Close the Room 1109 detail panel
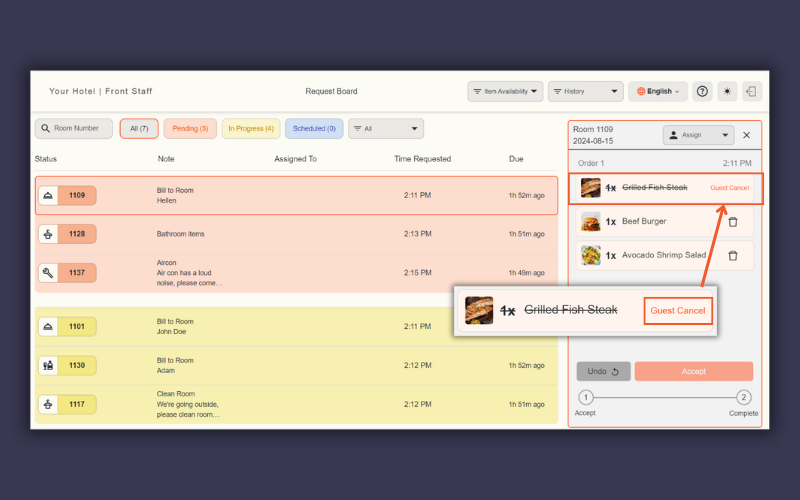The width and height of the screenshot is (800, 500). pos(746,135)
